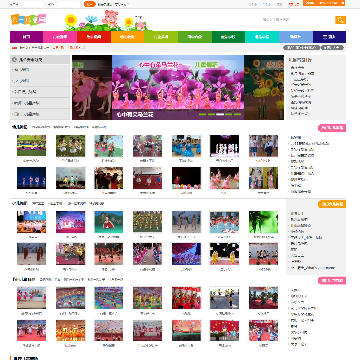Click the cartoon pig and sunflowers banner
360x360 pixels.
pos(106,20)
